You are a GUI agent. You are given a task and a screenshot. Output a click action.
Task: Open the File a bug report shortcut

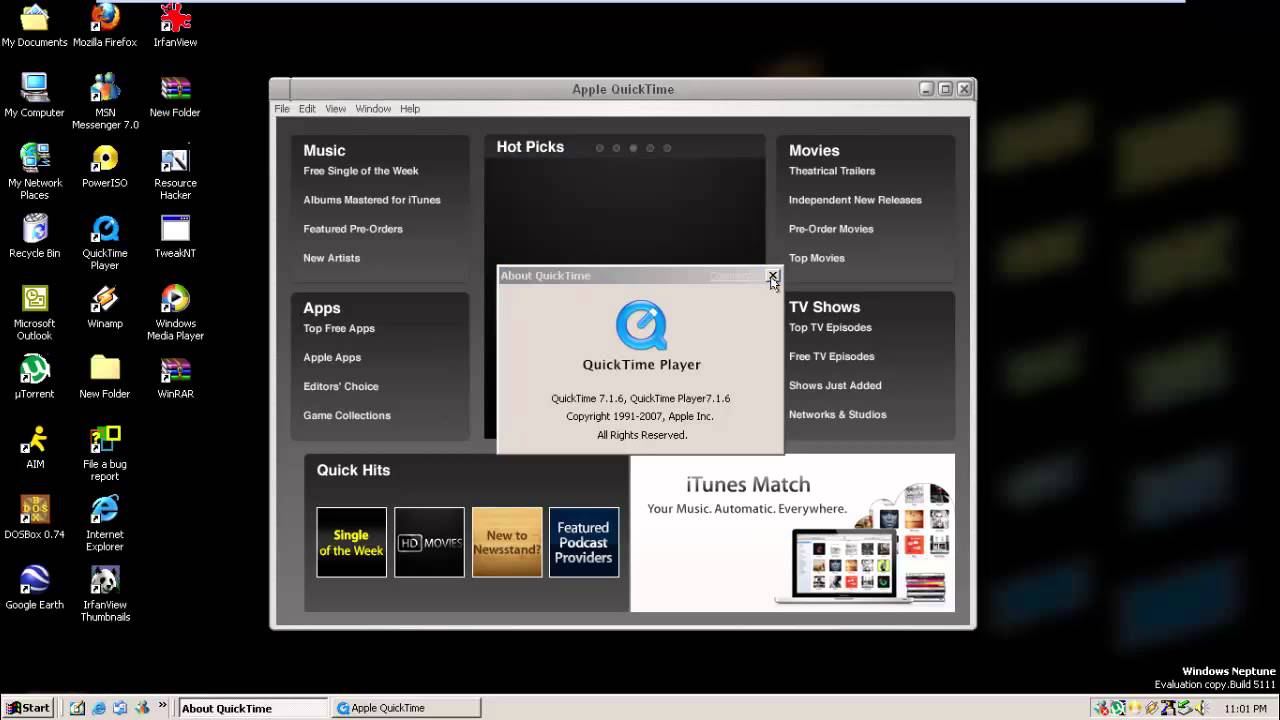(x=105, y=453)
